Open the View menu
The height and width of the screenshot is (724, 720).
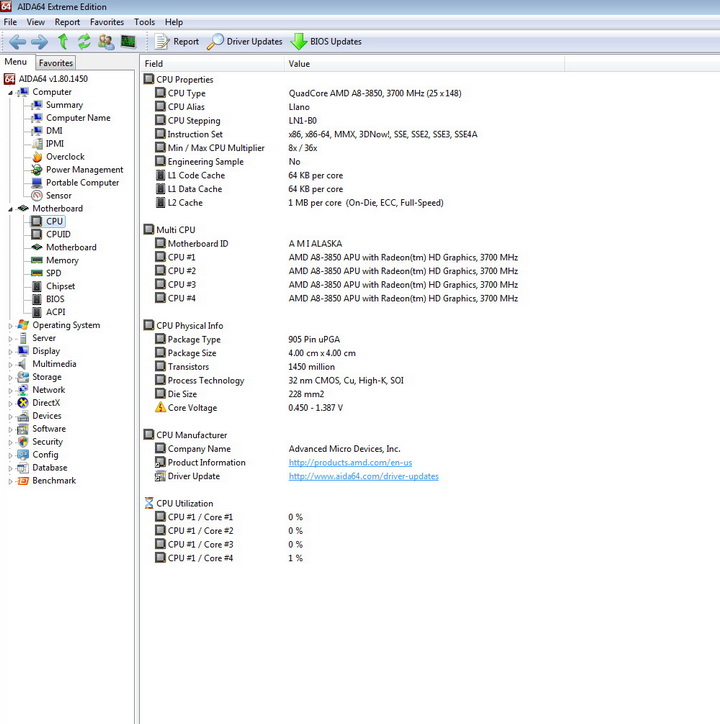36,22
